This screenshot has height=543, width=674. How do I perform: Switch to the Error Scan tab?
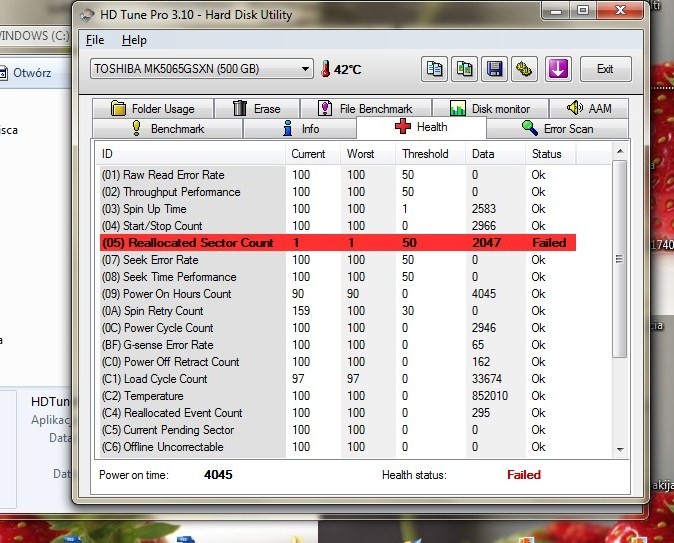coord(558,129)
